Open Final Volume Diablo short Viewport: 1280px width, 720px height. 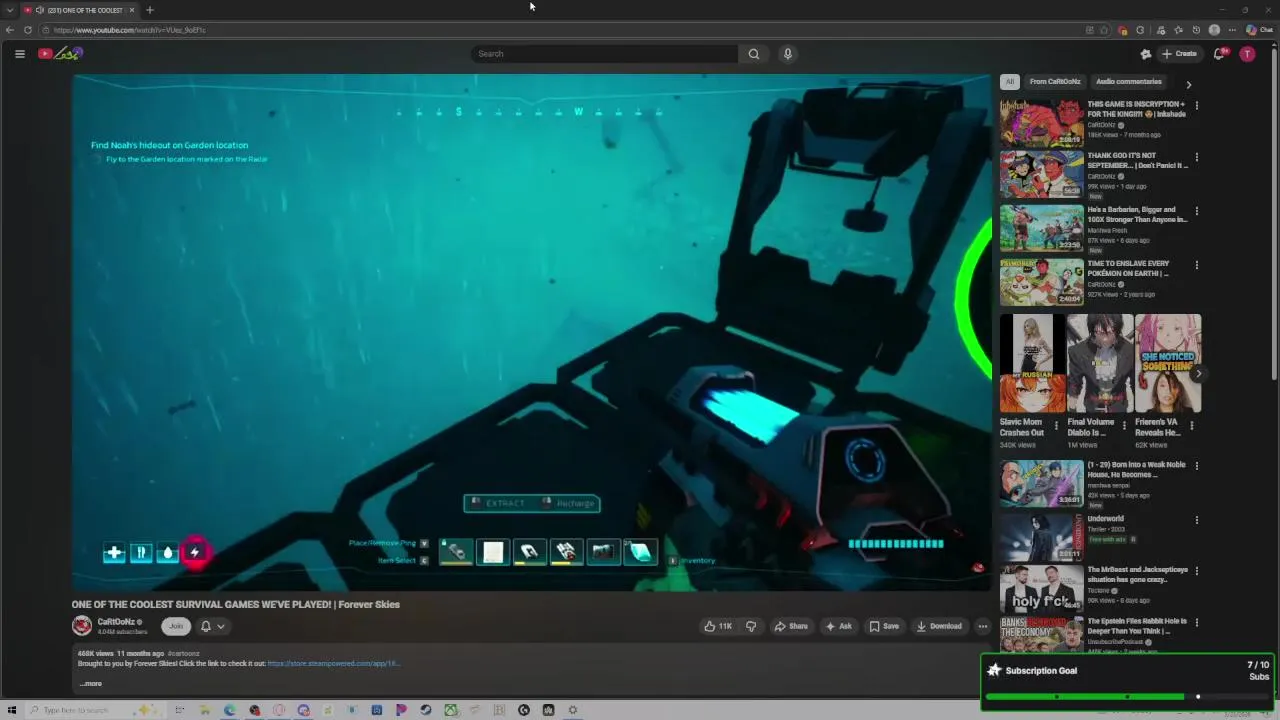coord(1100,363)
